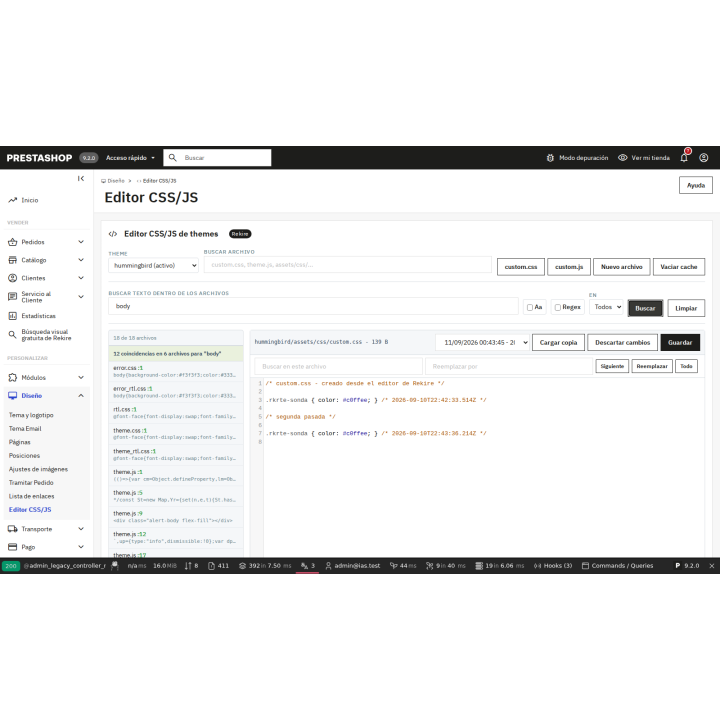Focus the text search field containing body
720x720 pixels.
tap(313, 306)
